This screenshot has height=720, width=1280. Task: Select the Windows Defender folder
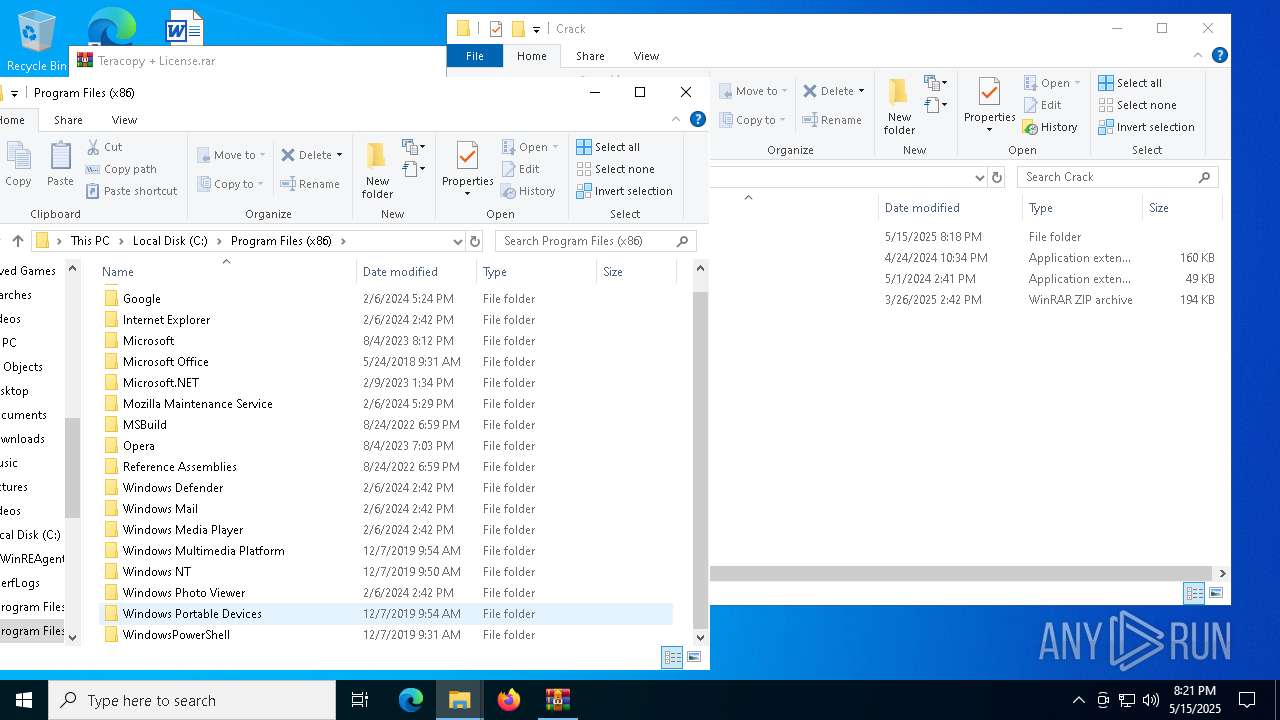[x=172, y=488]
